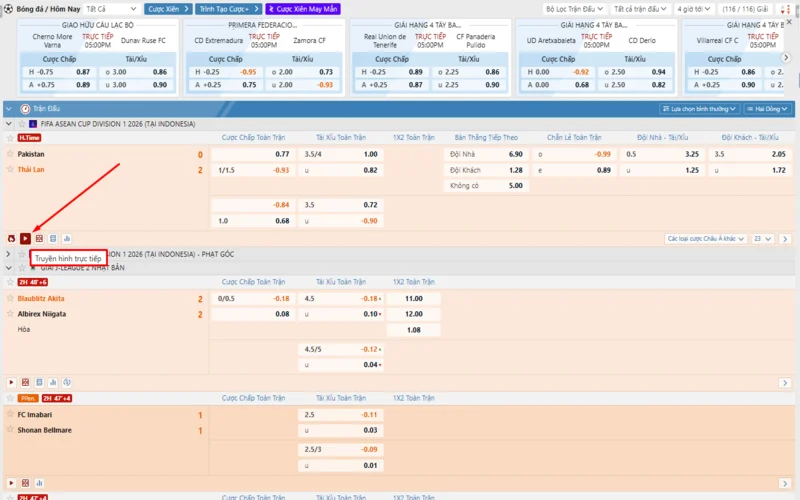Star the Shonan Bellmare team

pyautogui.click(x=10, y=430)
